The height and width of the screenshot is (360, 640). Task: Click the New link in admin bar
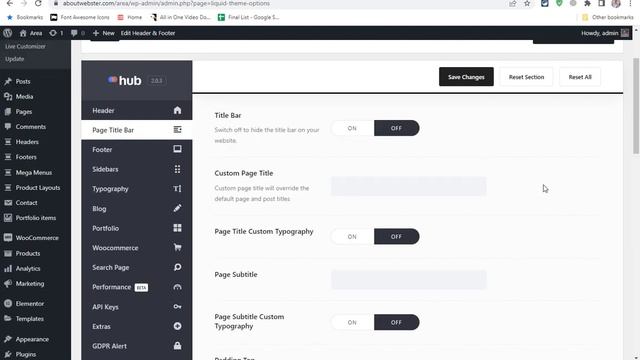pyautogui.click(x=104, y=33)
